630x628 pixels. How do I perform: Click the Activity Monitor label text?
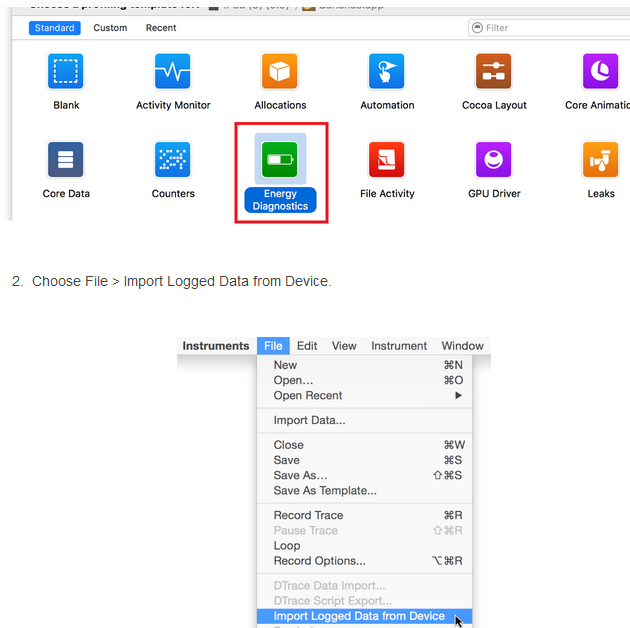[x=173, y=105]
